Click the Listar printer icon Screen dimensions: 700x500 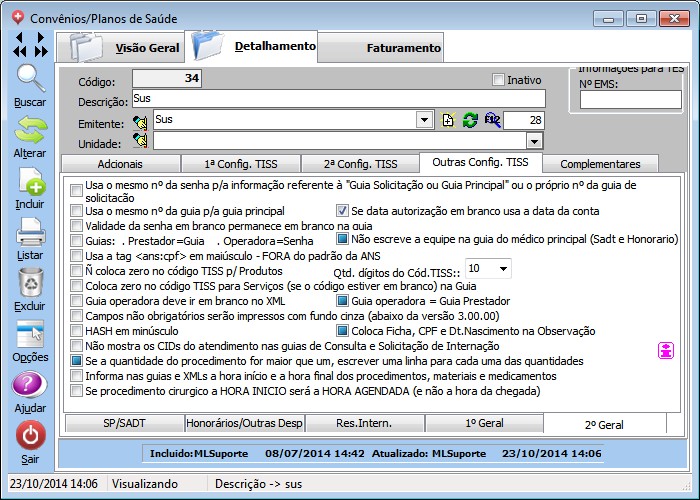click(x=29, y=234)
